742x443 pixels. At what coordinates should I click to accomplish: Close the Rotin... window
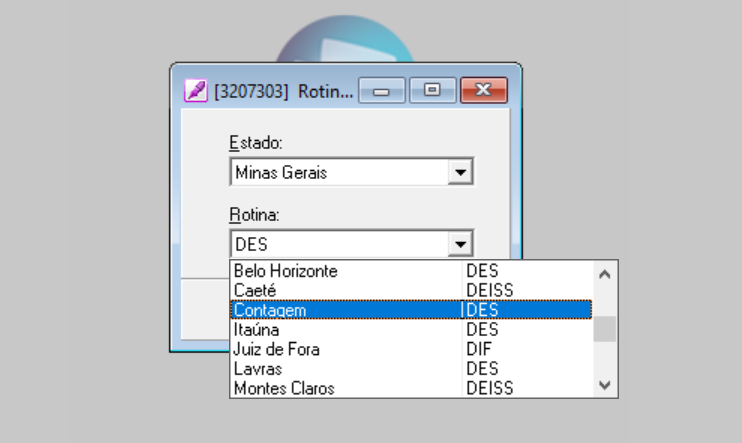point(484,90)
